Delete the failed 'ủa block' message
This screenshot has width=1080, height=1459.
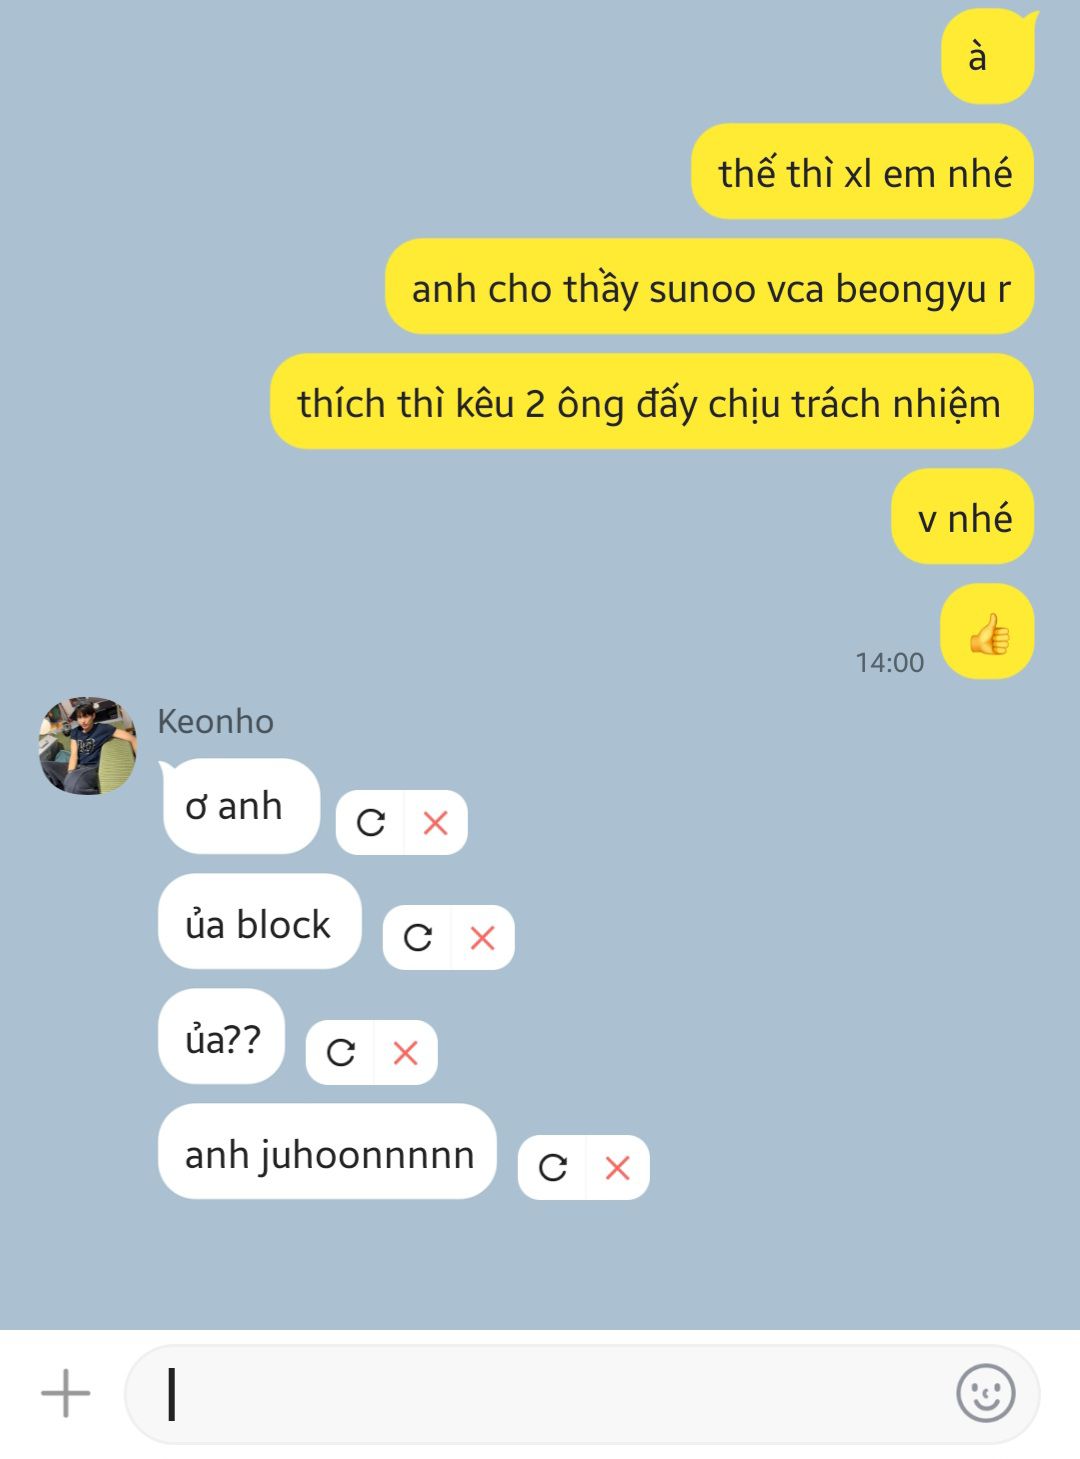click(482, 938)
